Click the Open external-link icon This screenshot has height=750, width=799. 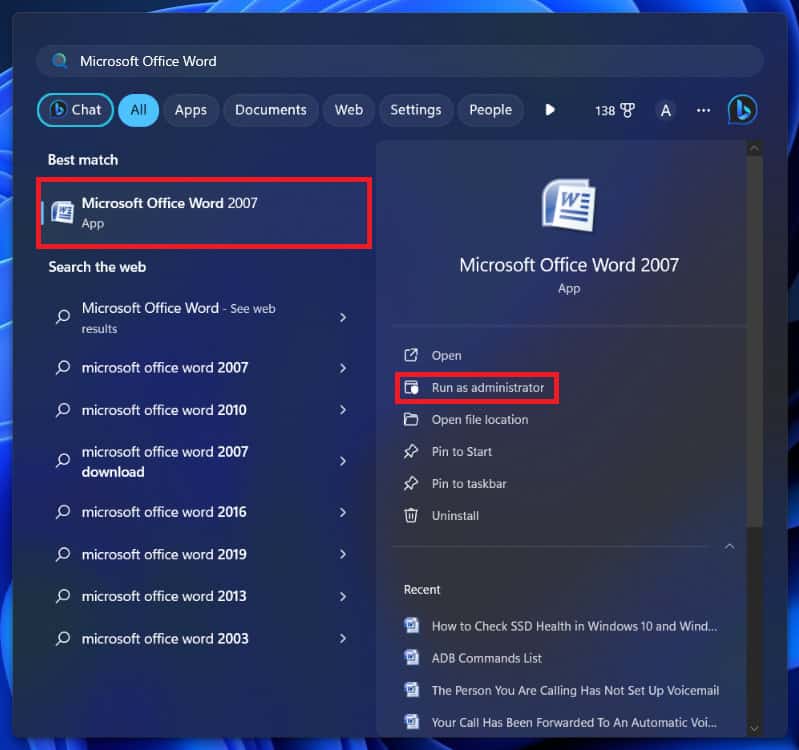[x=411, y=355]
